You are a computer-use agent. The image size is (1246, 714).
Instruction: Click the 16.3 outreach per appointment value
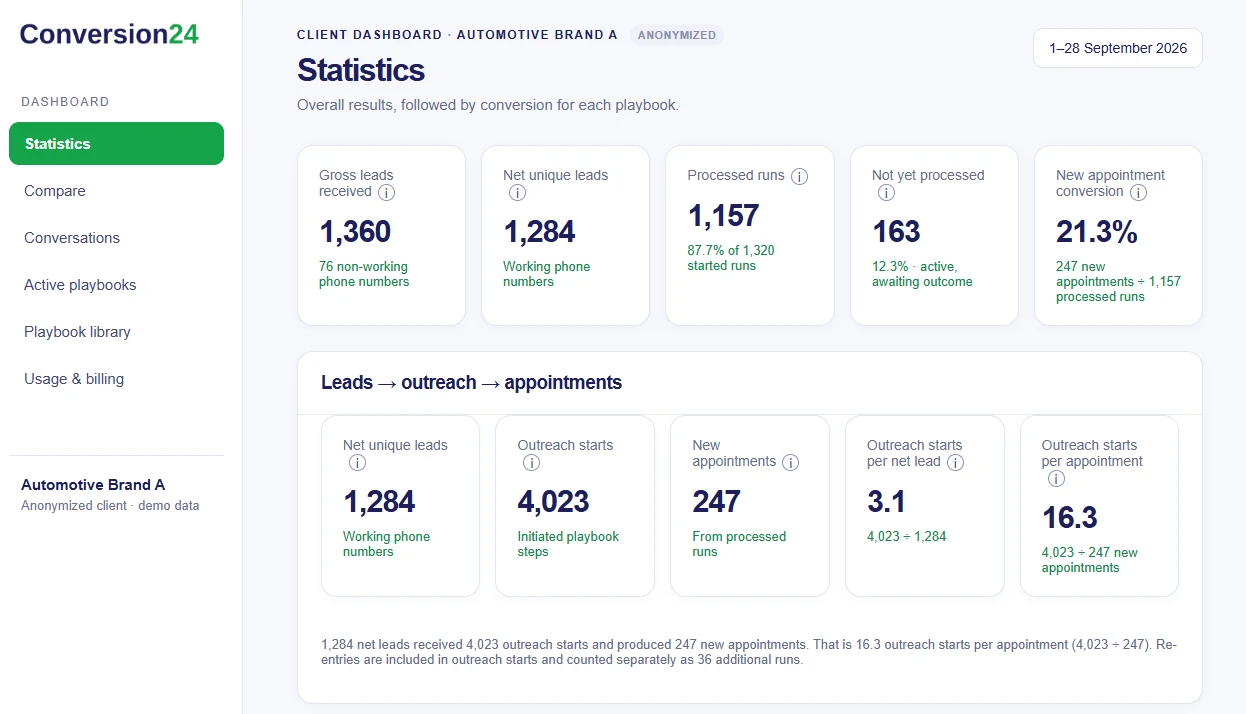pyautogui.click(x=1069, y=518)
